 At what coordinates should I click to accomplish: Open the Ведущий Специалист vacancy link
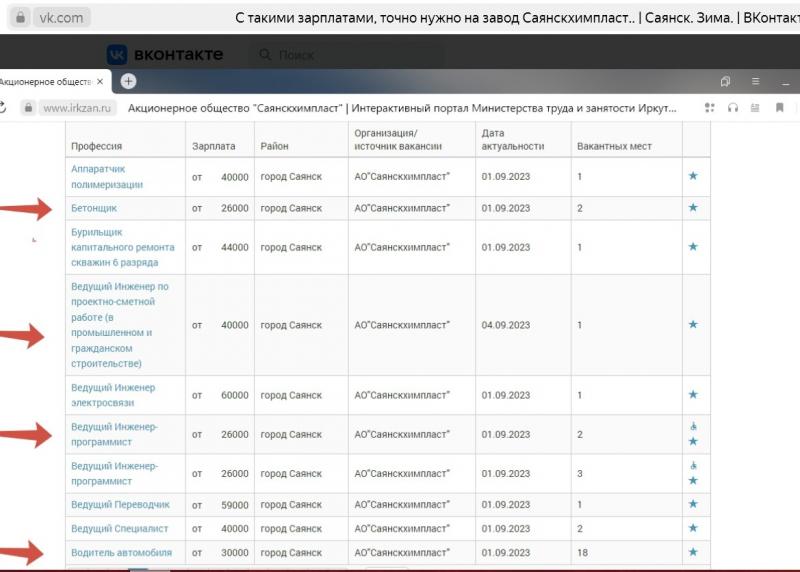[x=119, y=529]
